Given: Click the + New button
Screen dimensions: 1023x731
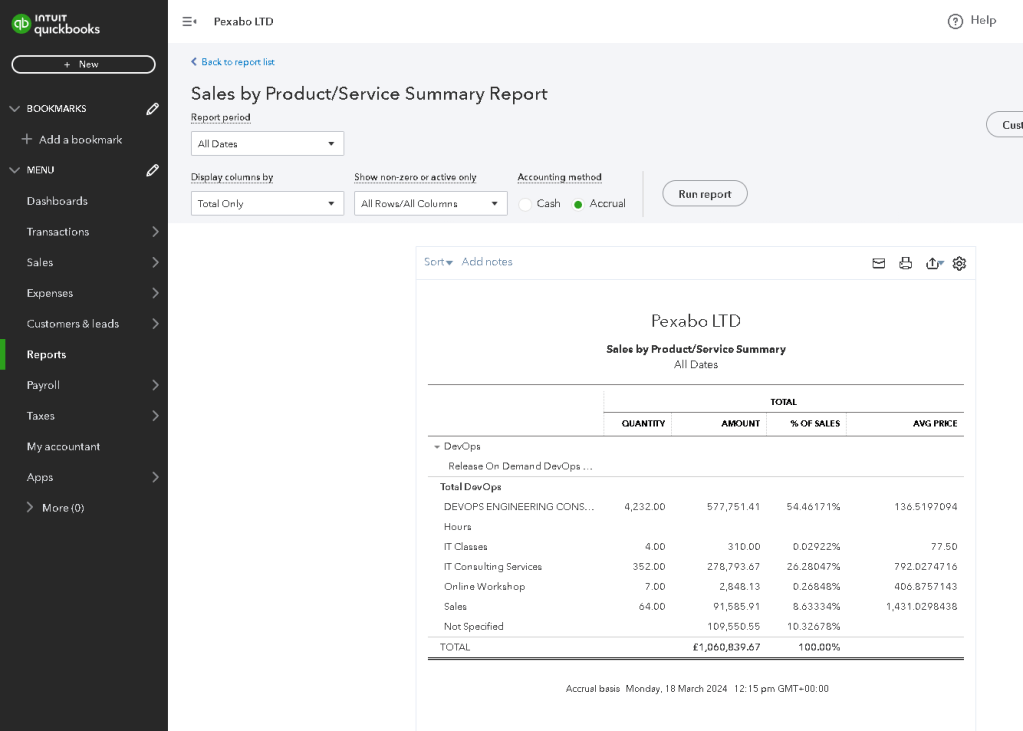Looking at the screenshot, I should tap(84, 64).
